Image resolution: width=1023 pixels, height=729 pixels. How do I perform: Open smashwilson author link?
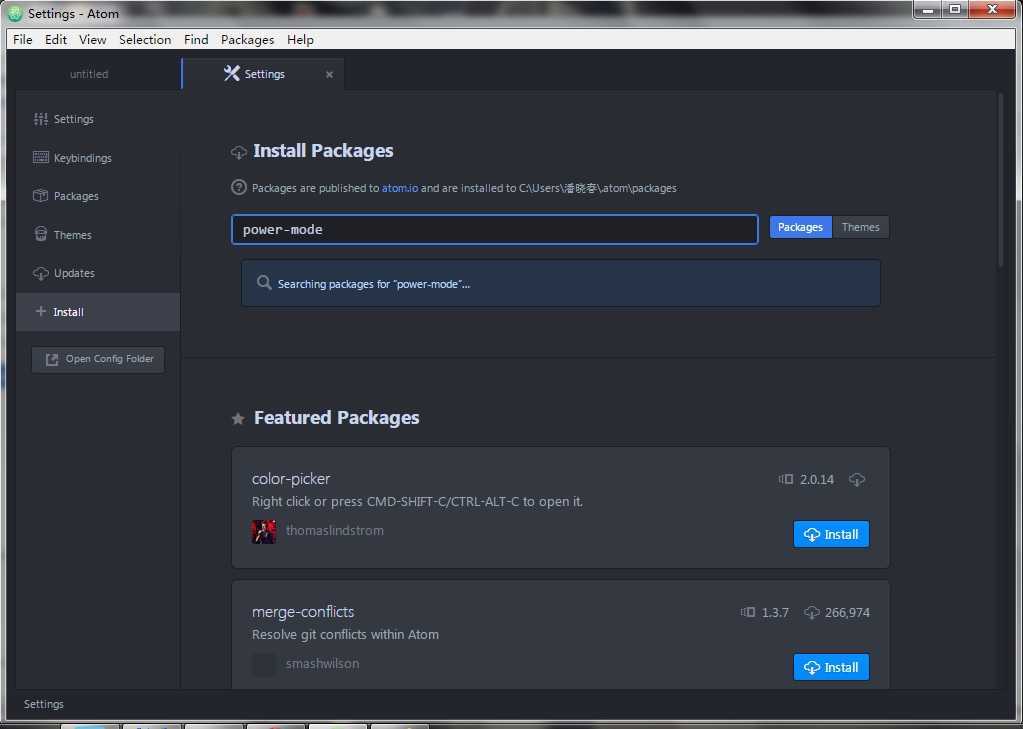point(322,664)
